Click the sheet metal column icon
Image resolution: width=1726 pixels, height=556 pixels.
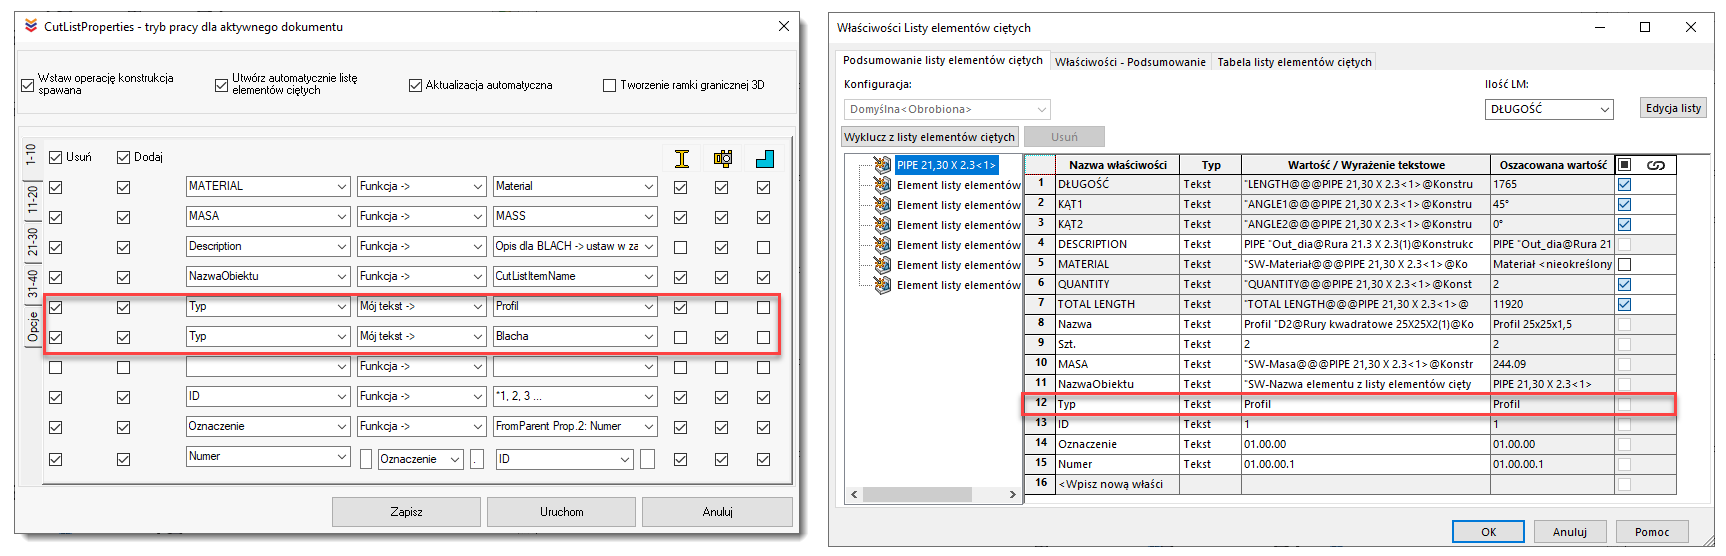pyautogui.click(x=722, y=158)
